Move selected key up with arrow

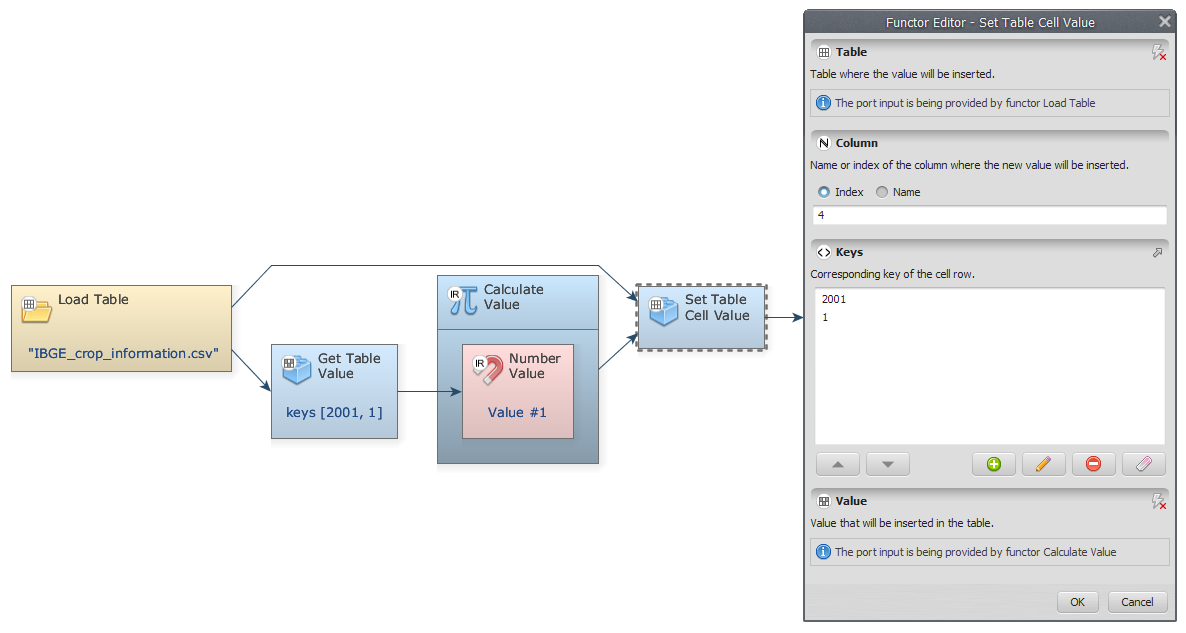click(838, 464)
